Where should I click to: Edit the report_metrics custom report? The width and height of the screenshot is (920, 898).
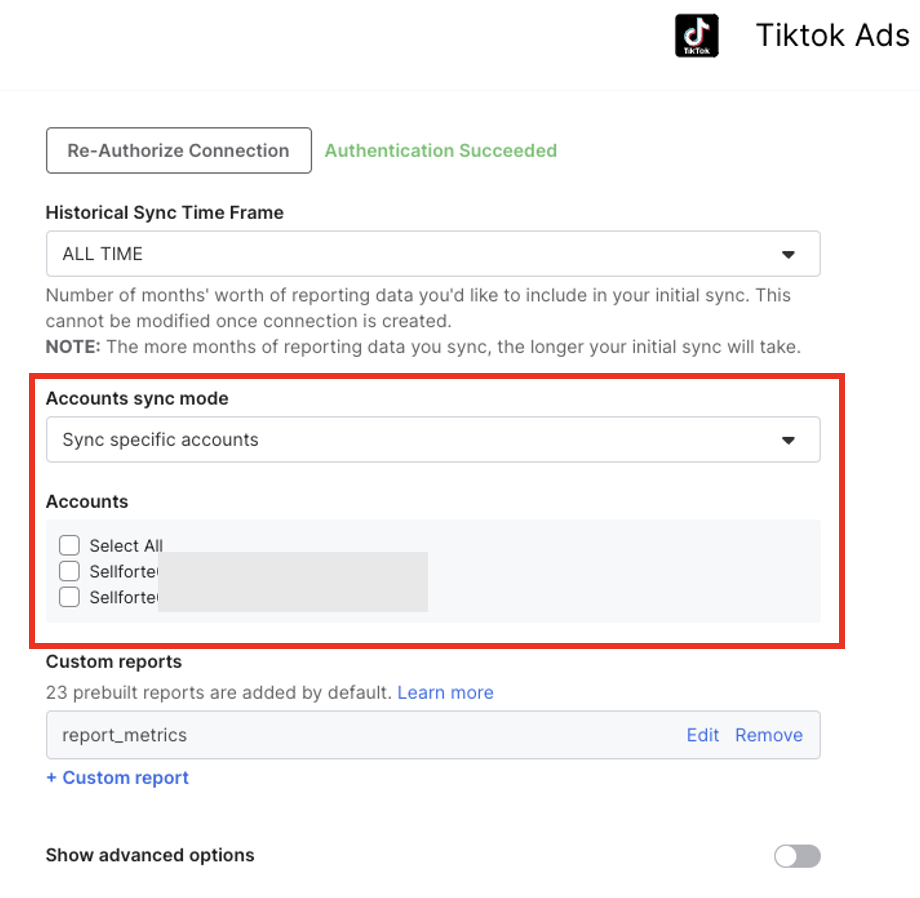[x=702, y=735]
